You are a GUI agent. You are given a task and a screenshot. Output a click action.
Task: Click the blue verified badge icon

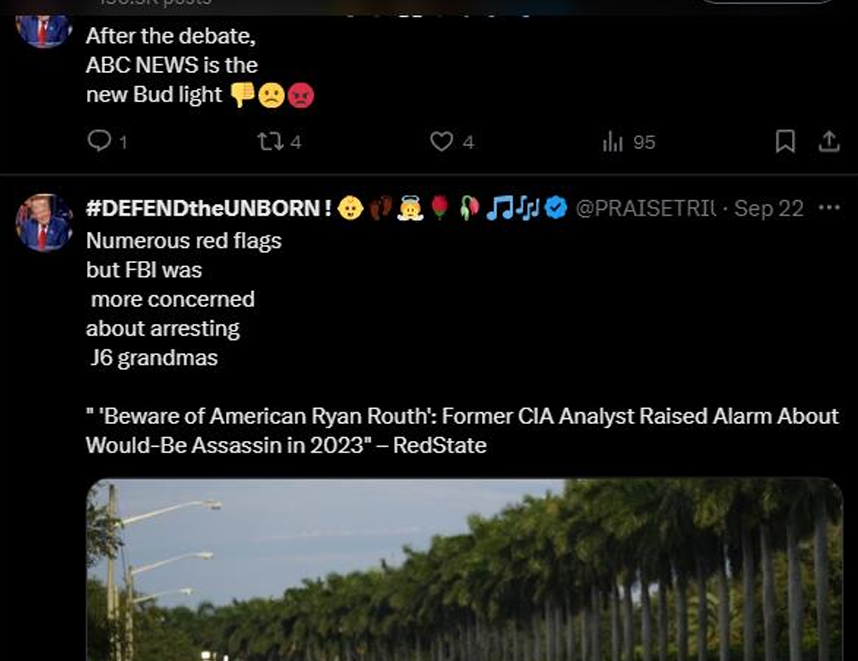coord(557,207)
